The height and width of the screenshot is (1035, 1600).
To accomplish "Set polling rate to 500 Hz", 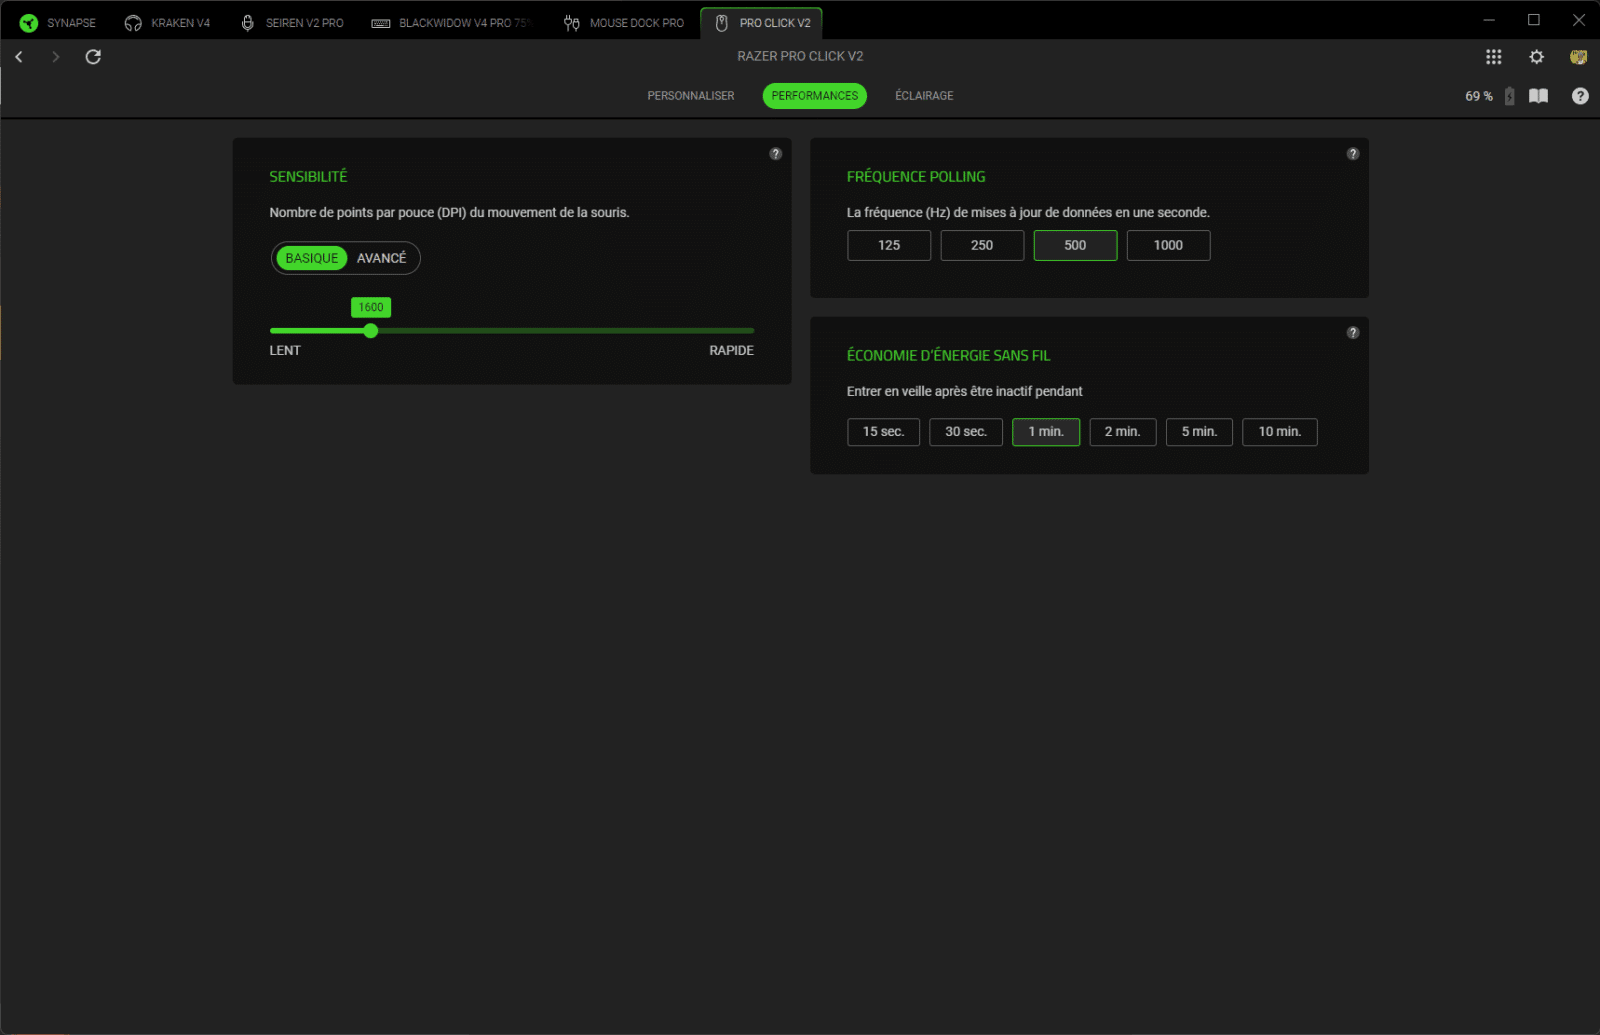I will (1075, 245).
